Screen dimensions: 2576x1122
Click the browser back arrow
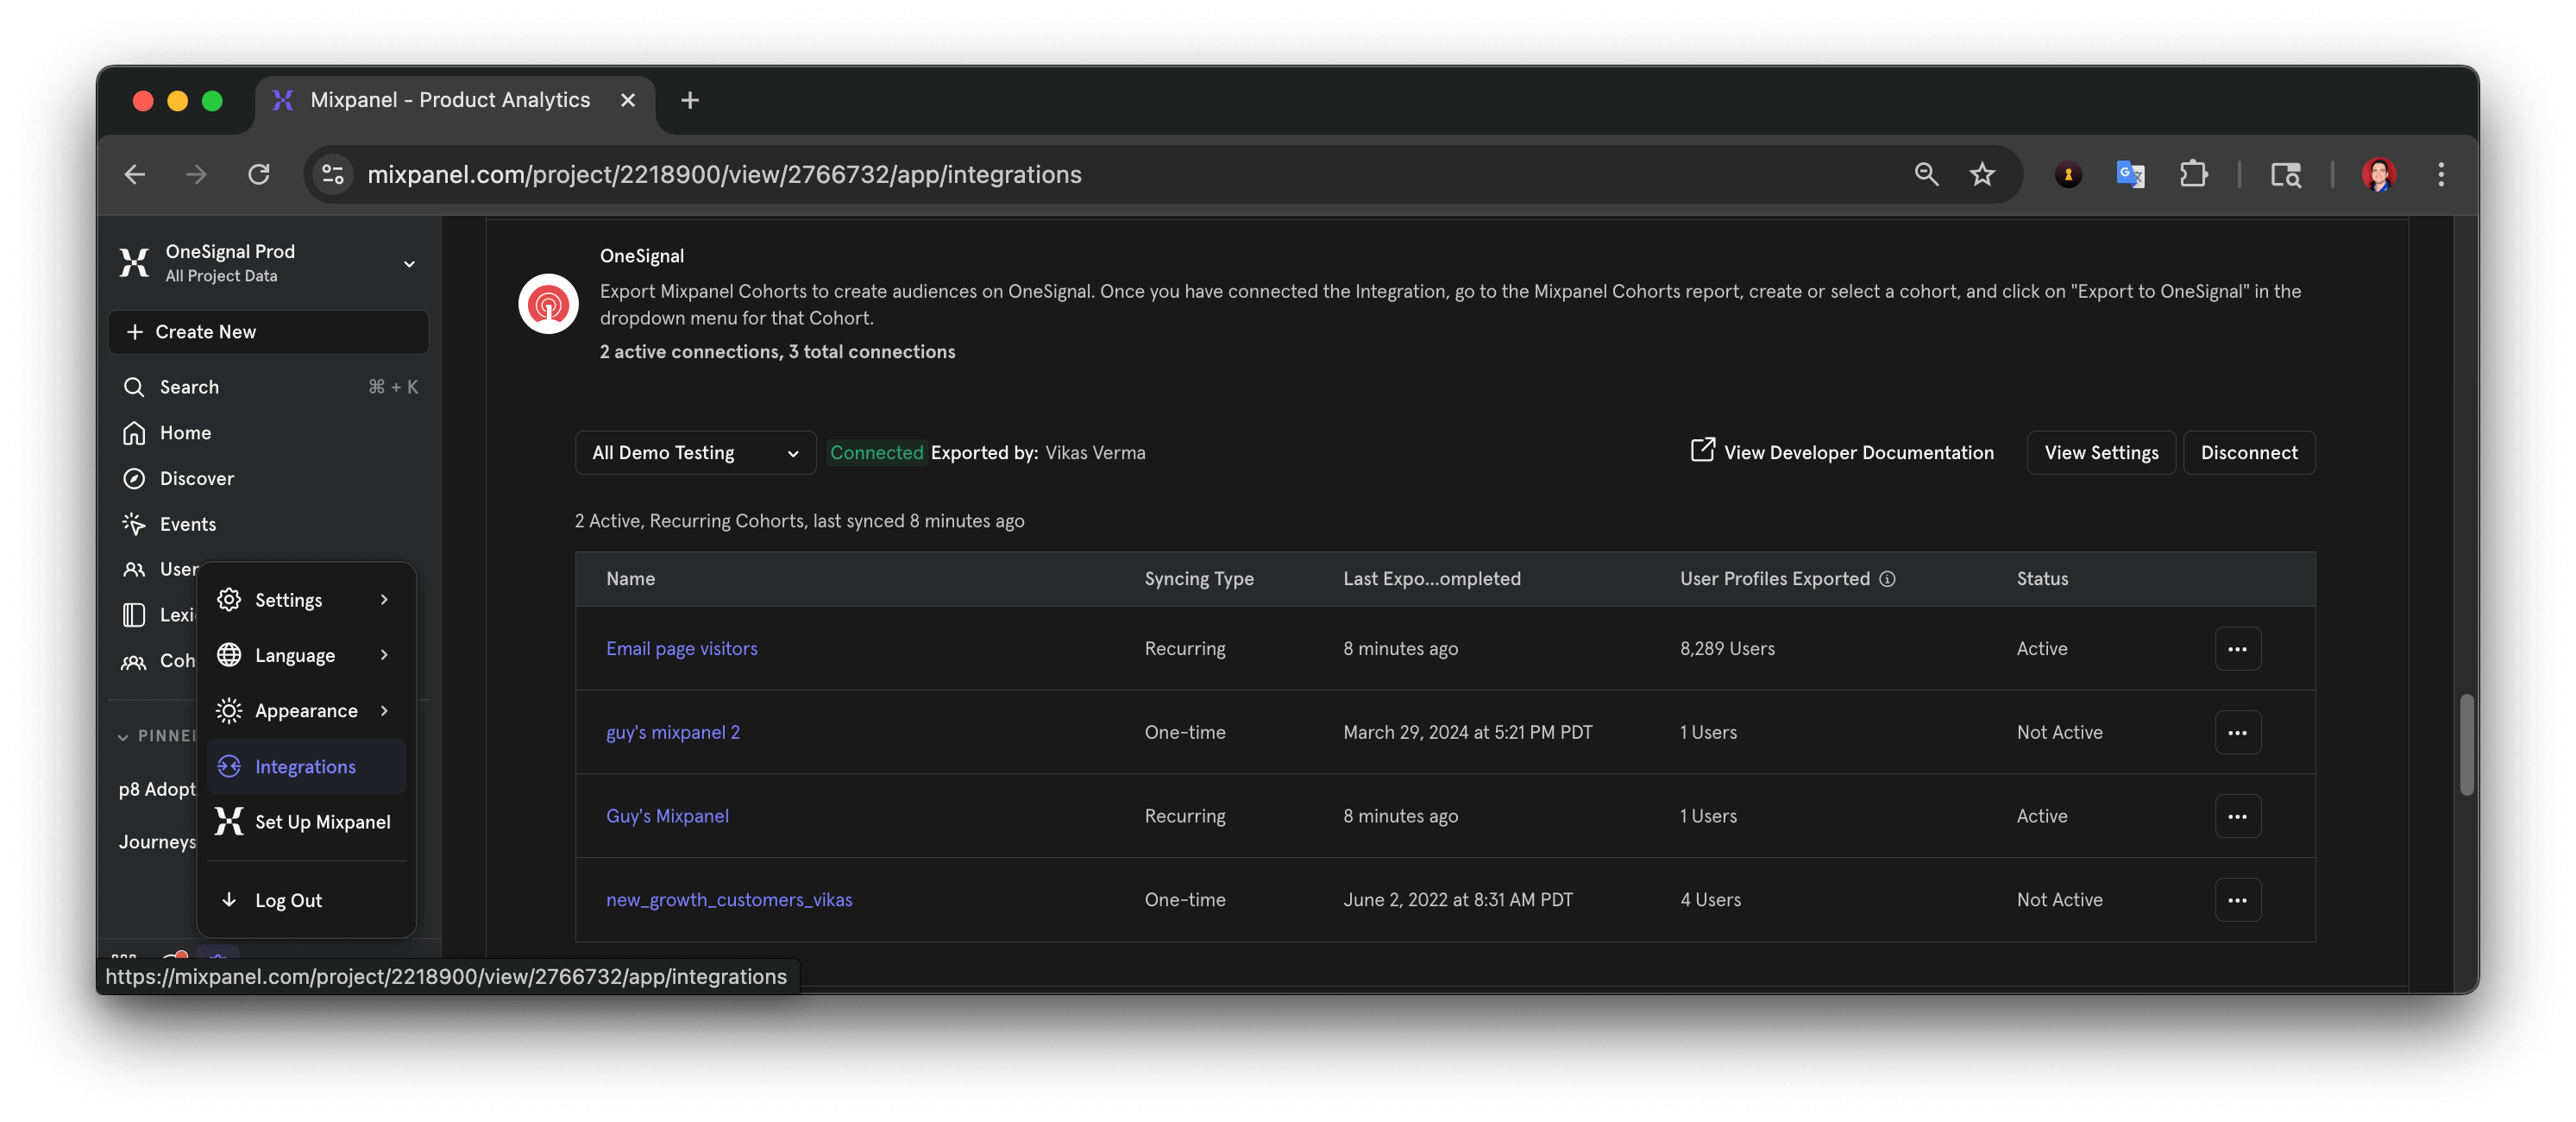click(135, 174)
